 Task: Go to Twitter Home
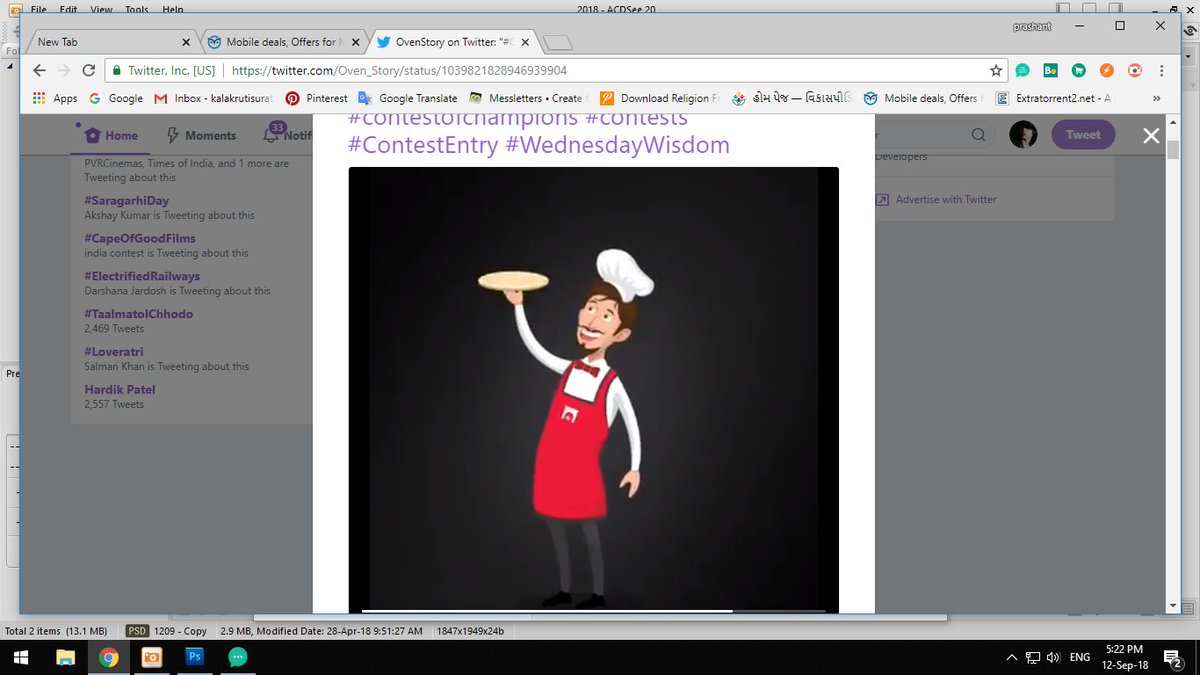(x=112, y=135)
